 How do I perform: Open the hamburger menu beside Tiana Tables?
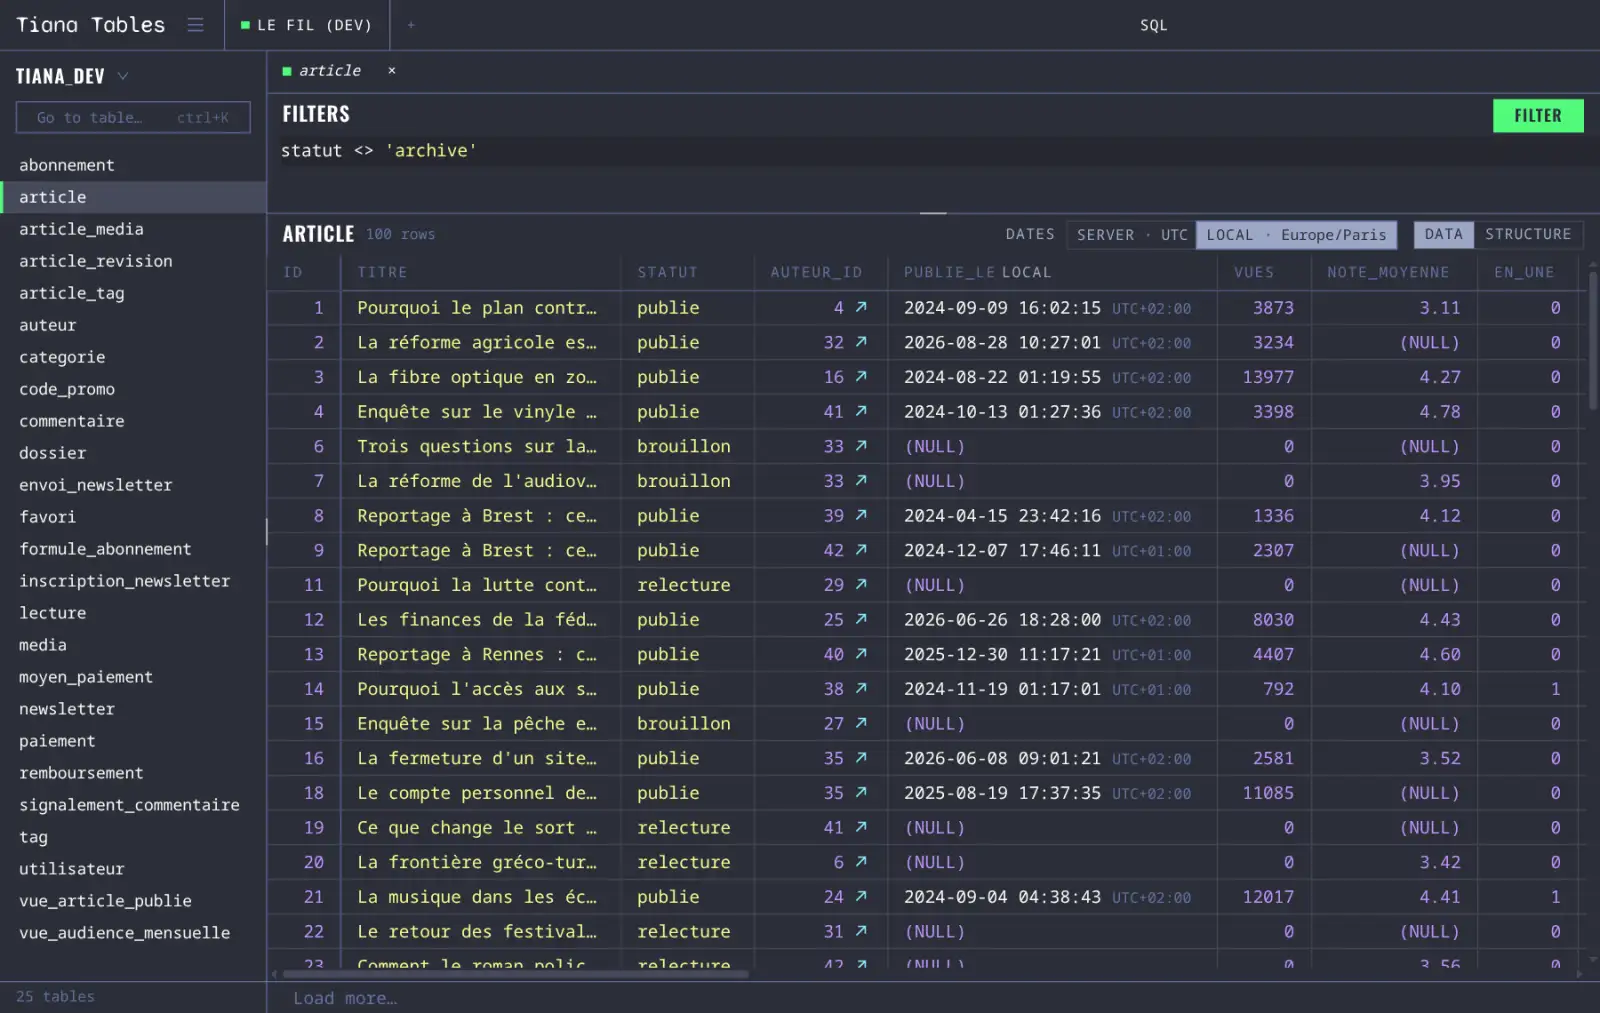[195, 25]
